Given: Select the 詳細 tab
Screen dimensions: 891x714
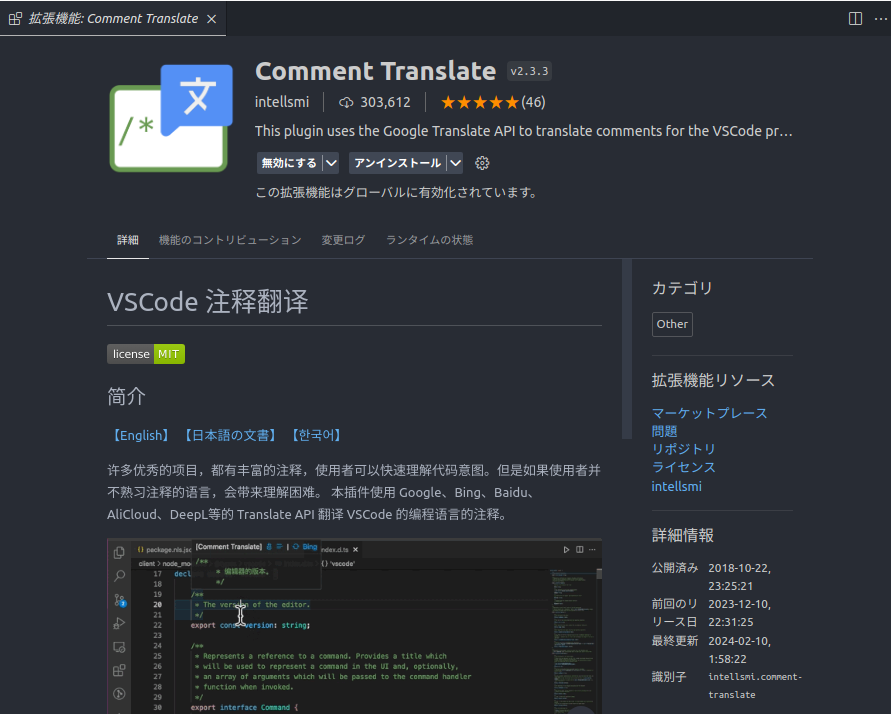Looking at the screenshot, I should (x=128, y=240).
